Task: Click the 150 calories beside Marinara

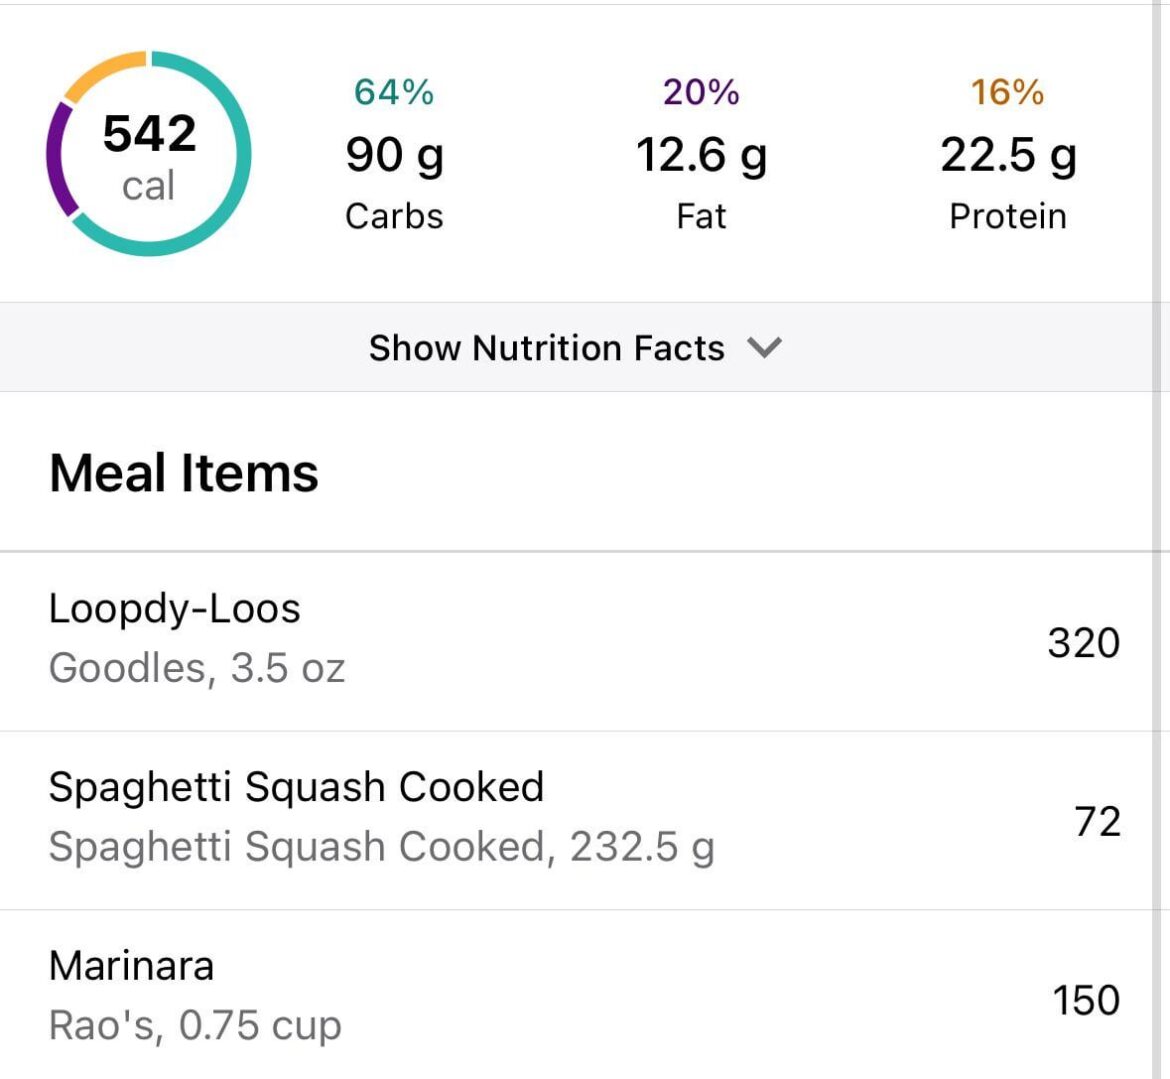Action: 1086,999
